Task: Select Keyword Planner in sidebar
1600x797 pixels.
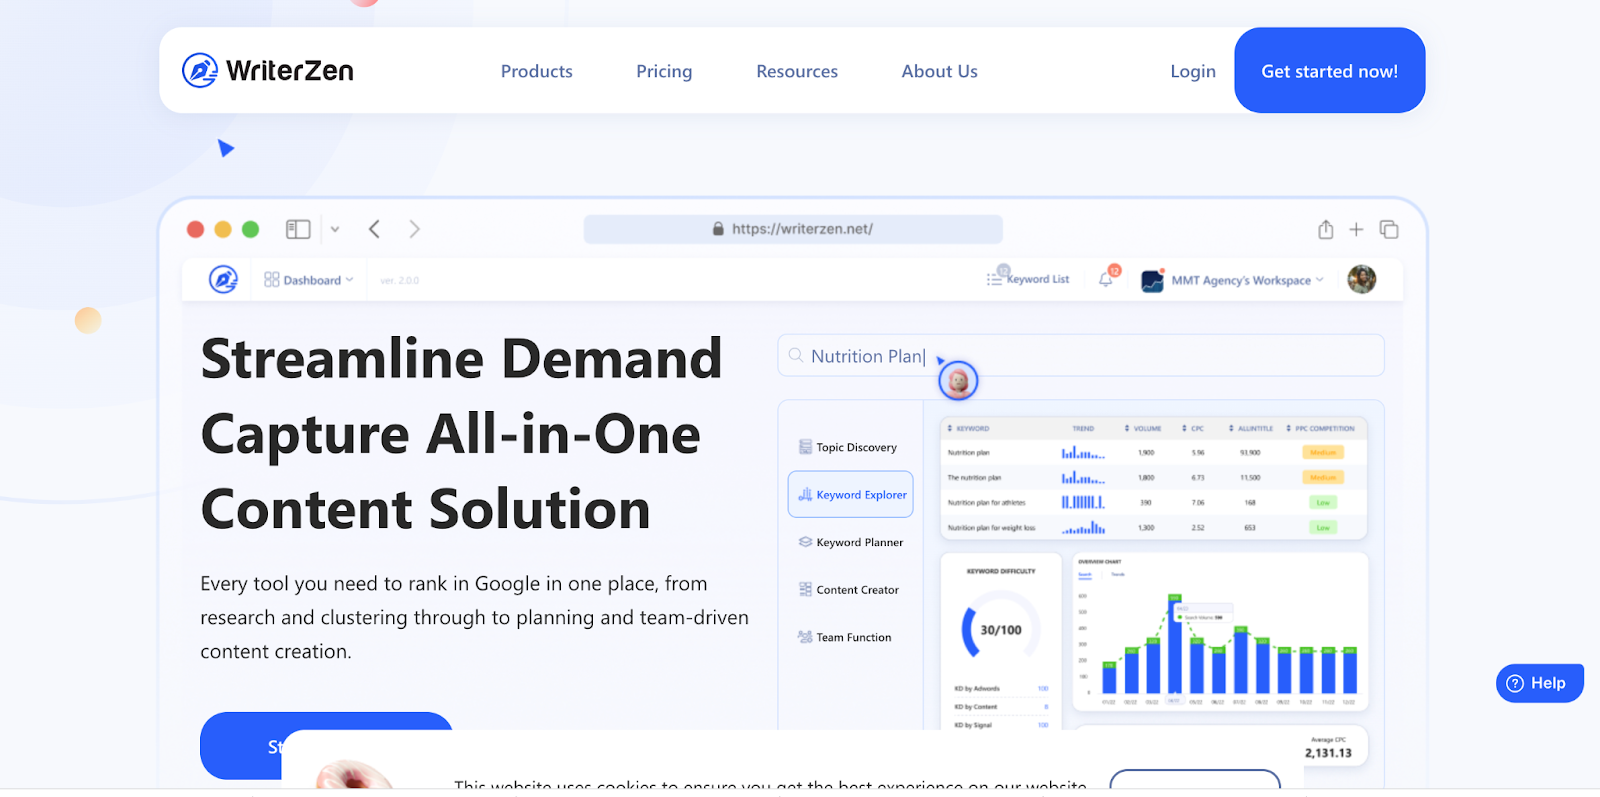Action: coord(851,542)
